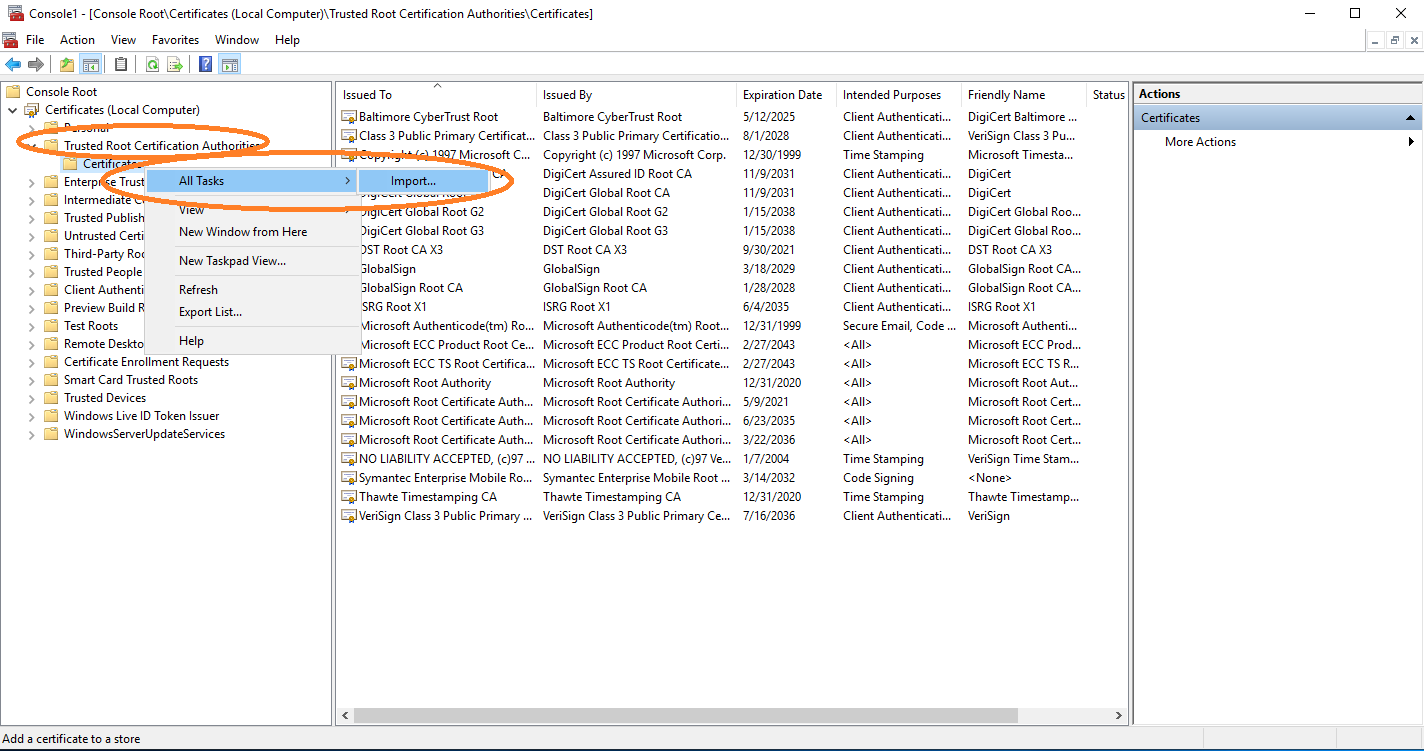The image size is (1424, 751).
Task: Click the More Actions entry
Action: coord(1199,141)
